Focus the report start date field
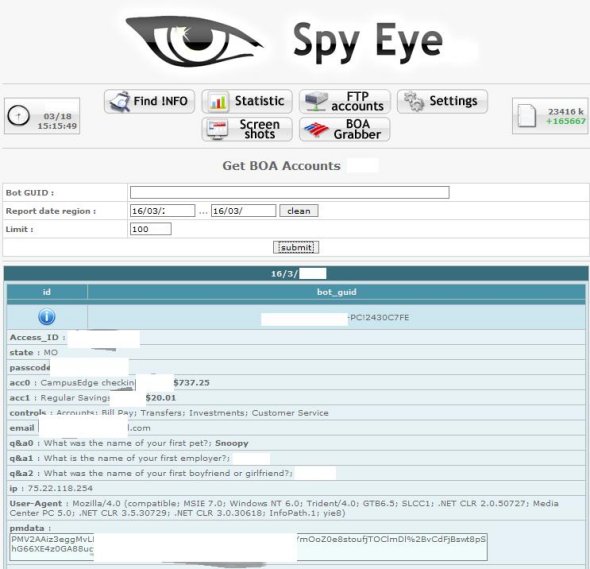Viewport: 590px width, 569px height. (163, 211)
